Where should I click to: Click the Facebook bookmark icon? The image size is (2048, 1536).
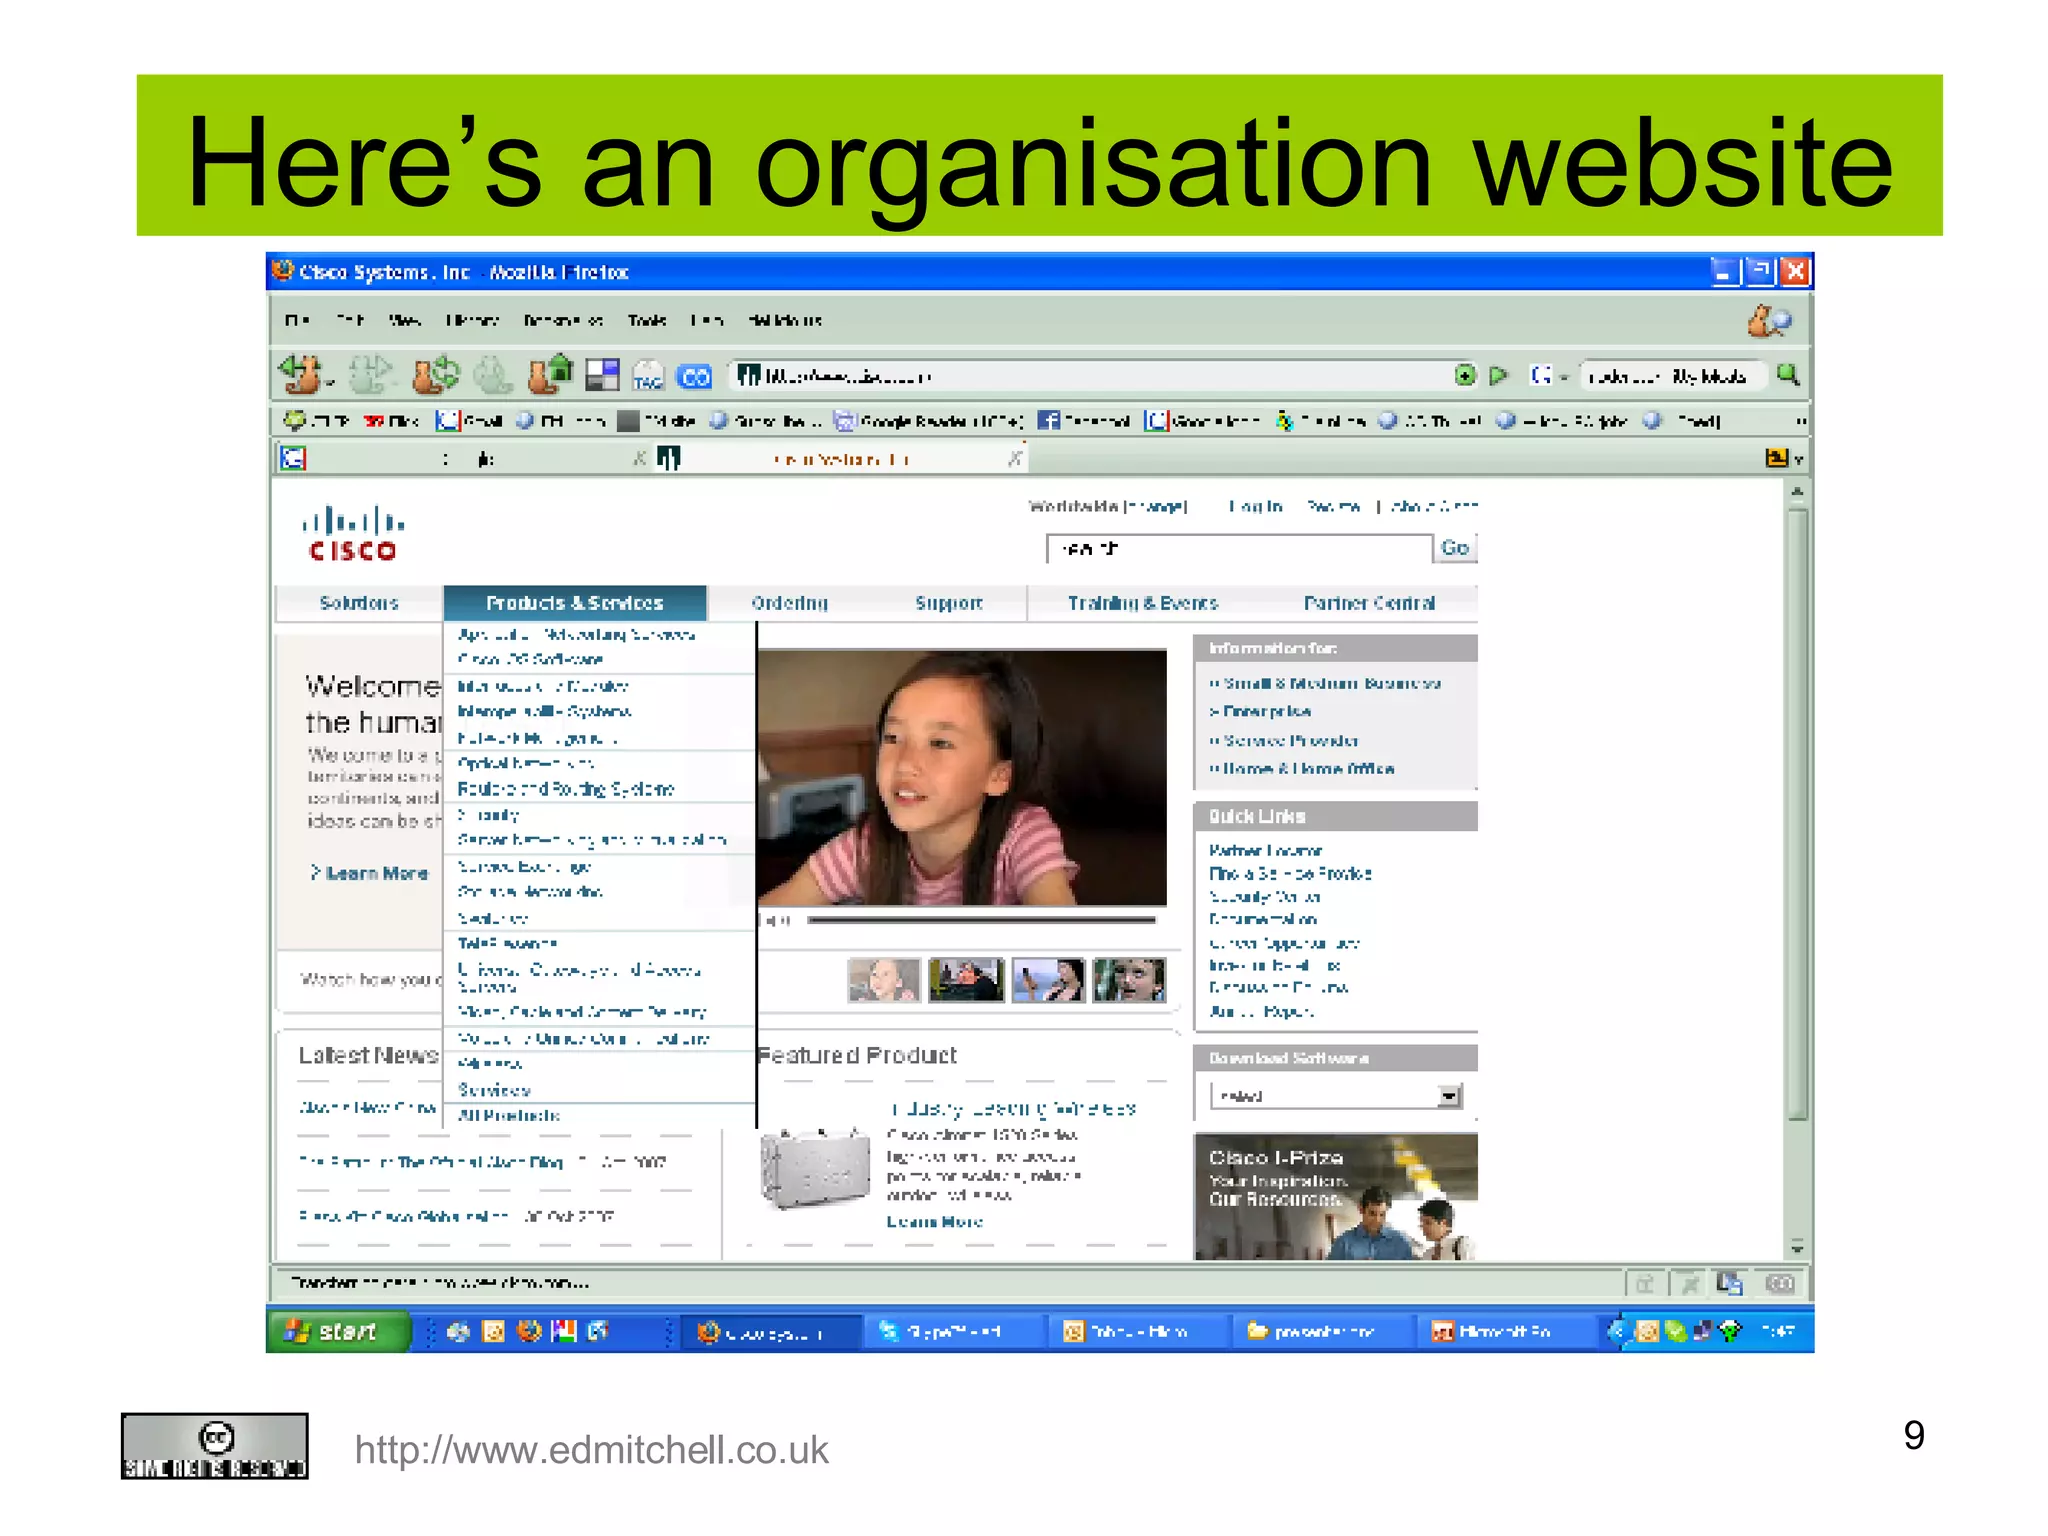(1048, 421)
